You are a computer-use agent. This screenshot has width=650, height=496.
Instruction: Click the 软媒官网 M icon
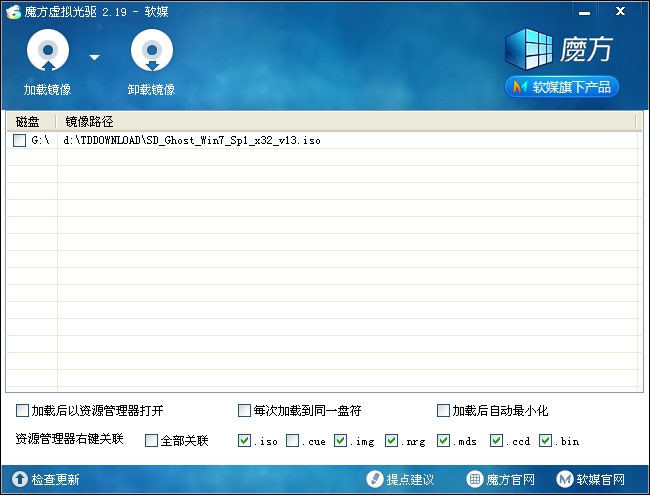point(565,479)
